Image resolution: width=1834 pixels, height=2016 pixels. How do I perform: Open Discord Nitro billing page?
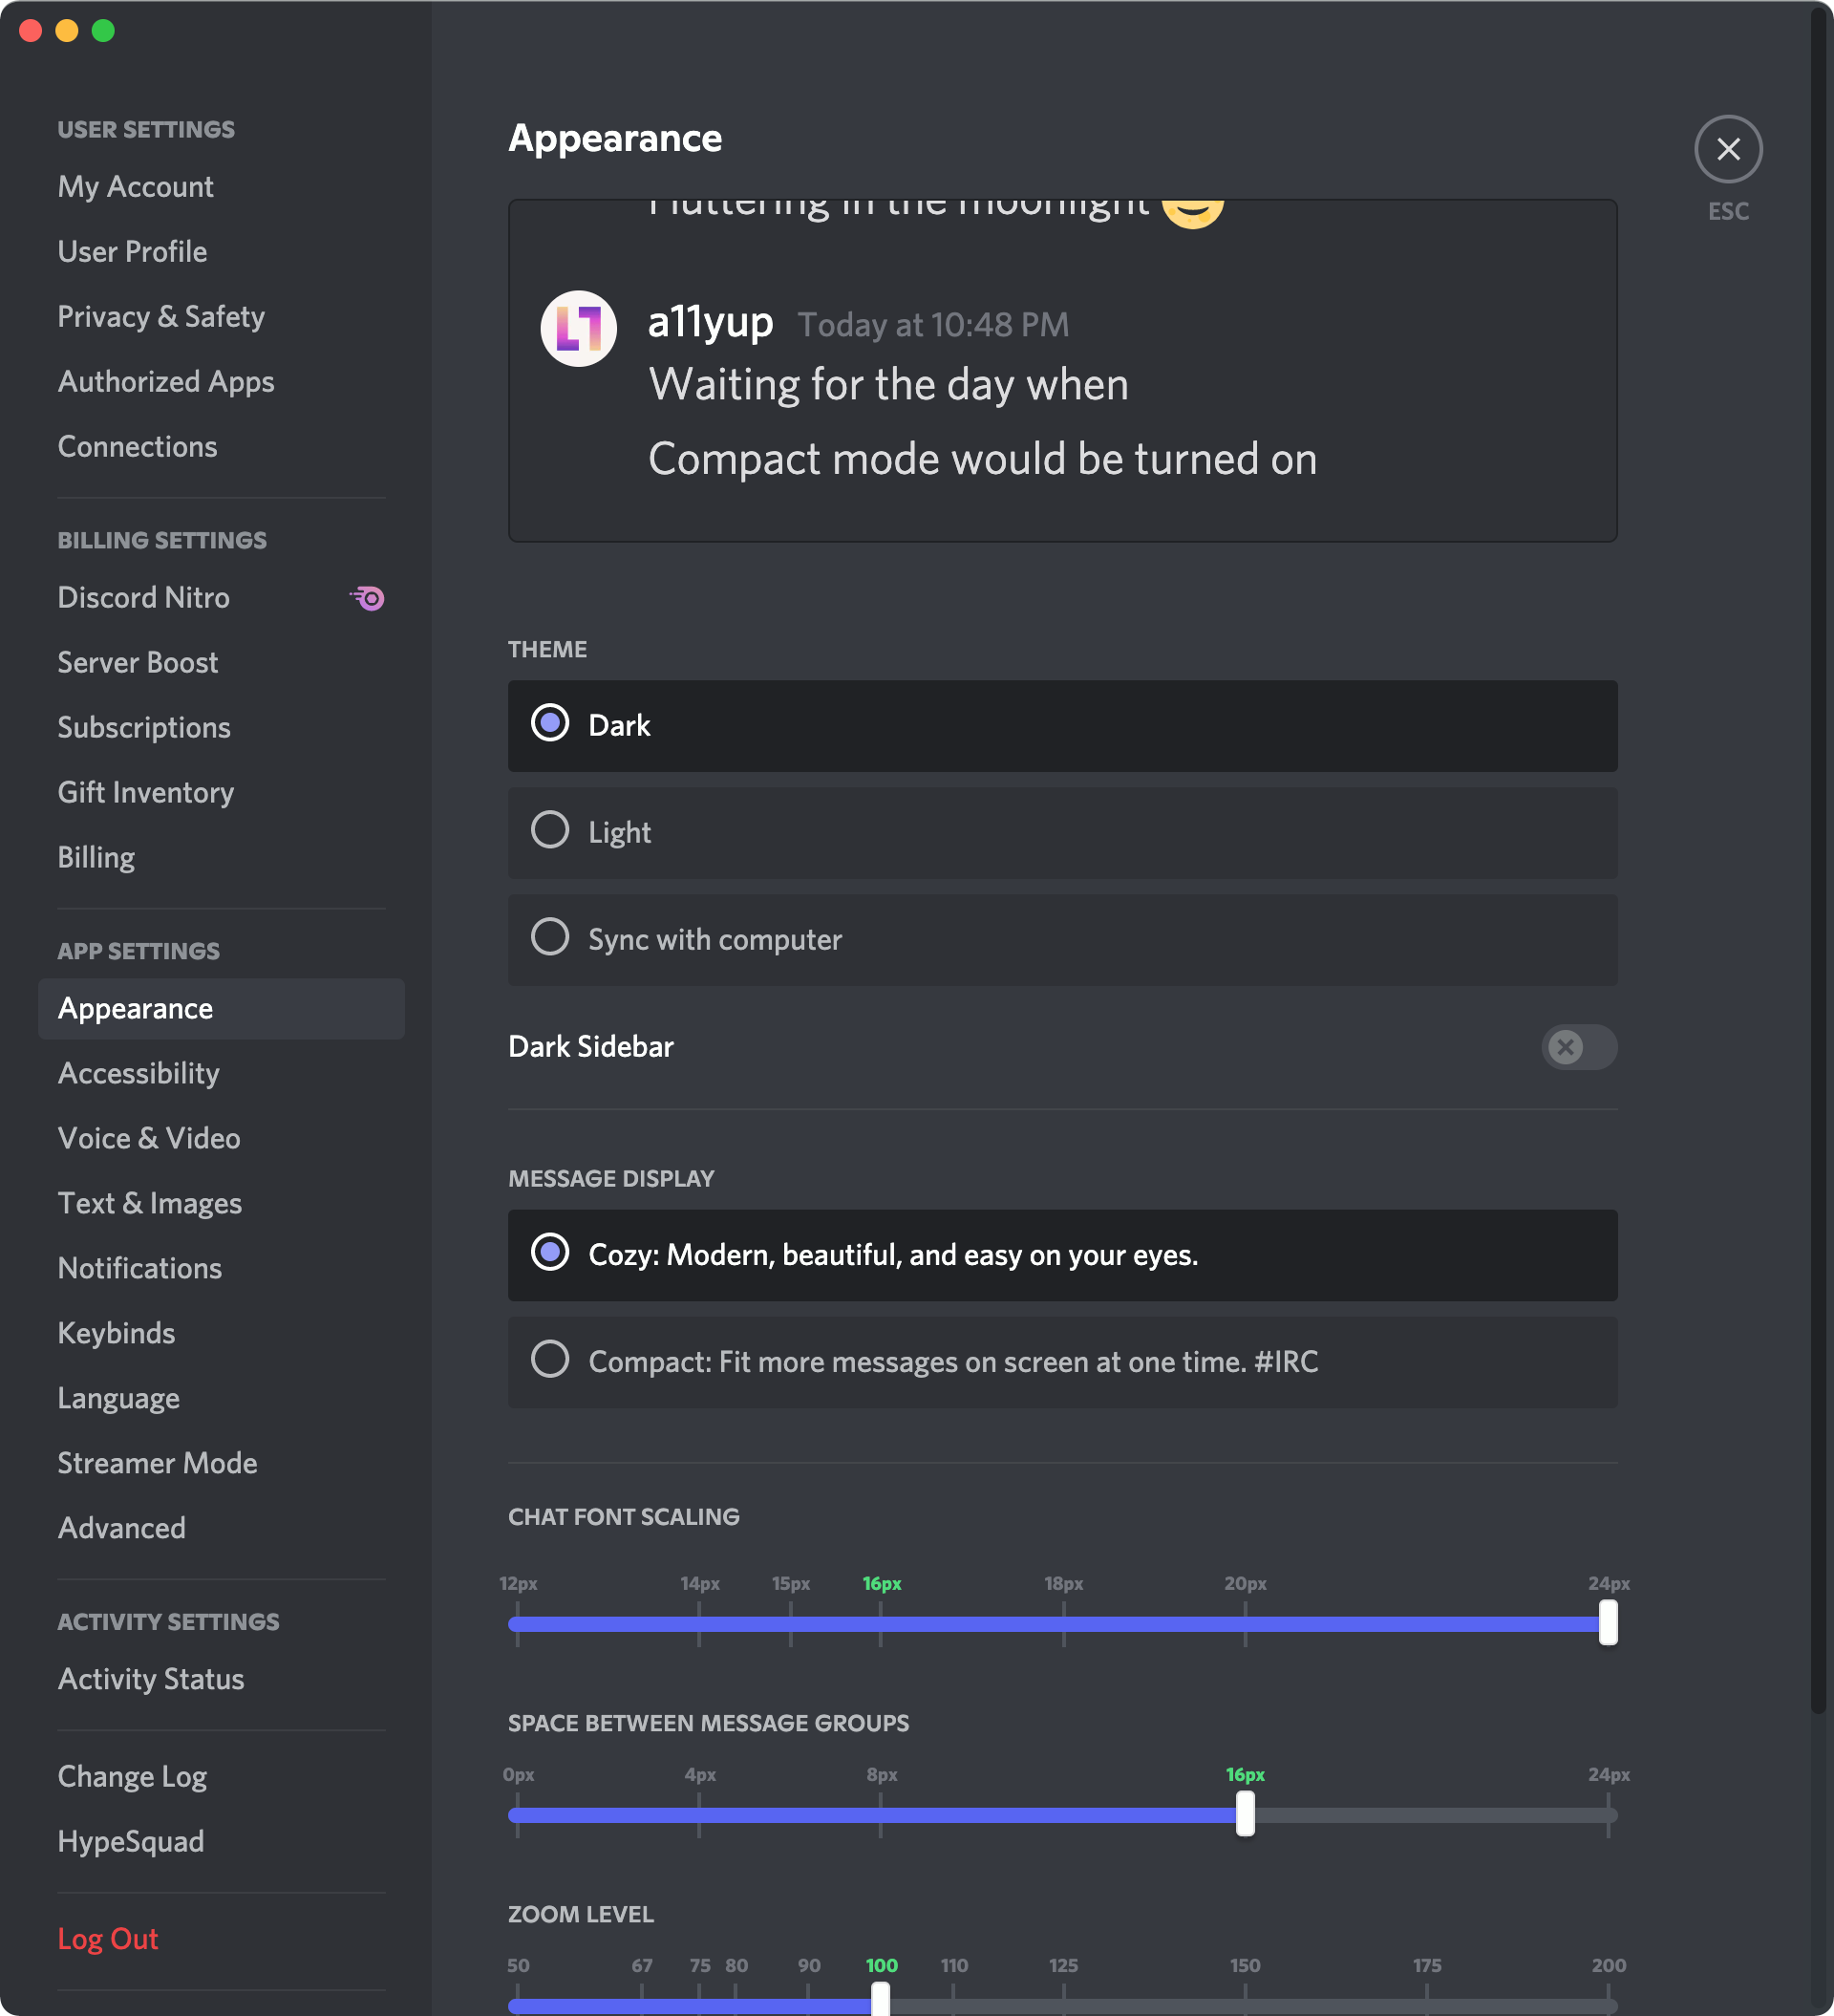pos(142,597)
